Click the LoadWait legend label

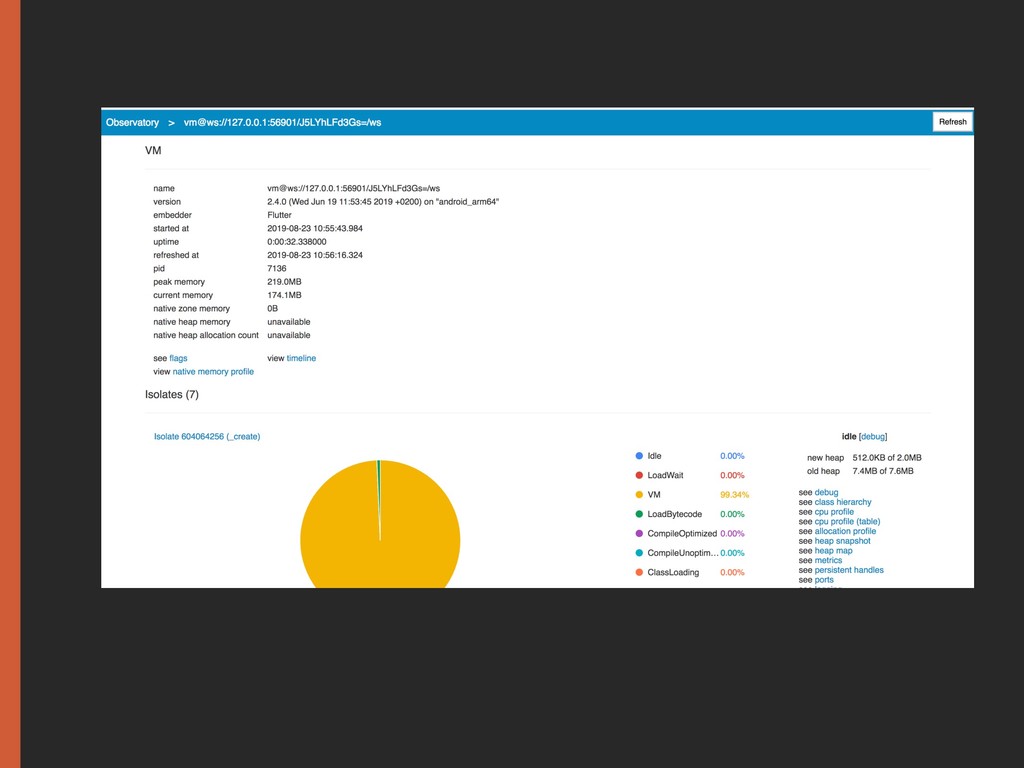(665, 475)
